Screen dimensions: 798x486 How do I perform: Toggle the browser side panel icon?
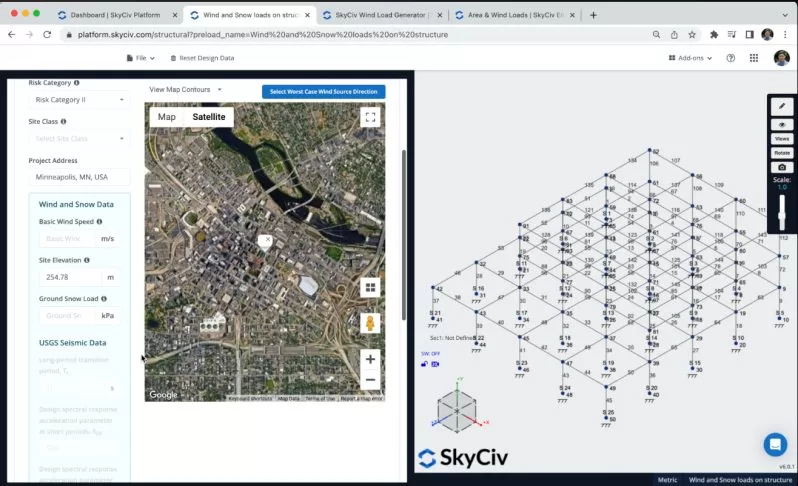click(x=750, y=35)
